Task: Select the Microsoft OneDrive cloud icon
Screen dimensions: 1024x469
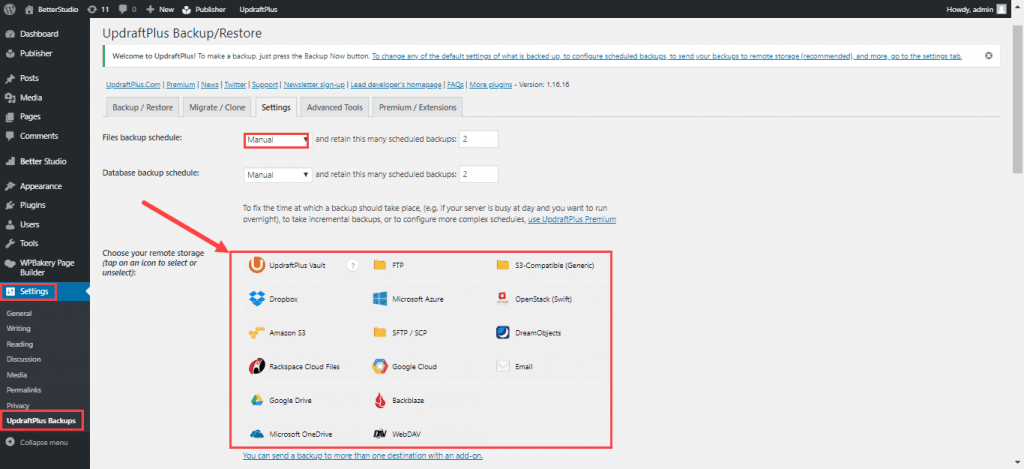Action: (x=257, y=434)
